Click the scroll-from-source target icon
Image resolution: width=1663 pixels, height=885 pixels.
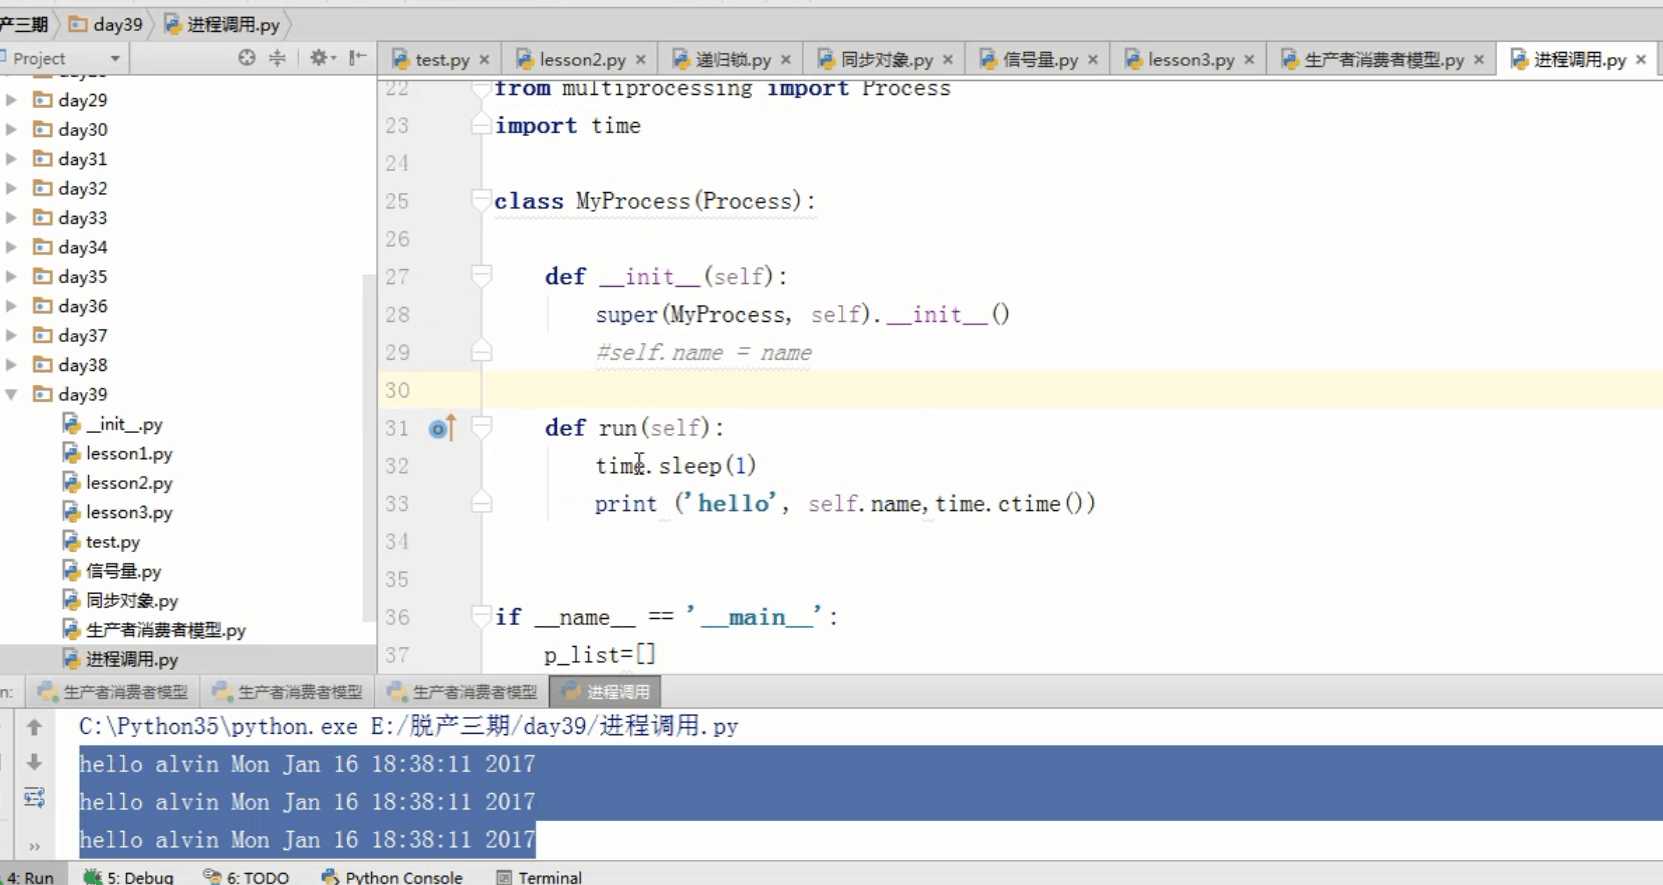(247, 58)
